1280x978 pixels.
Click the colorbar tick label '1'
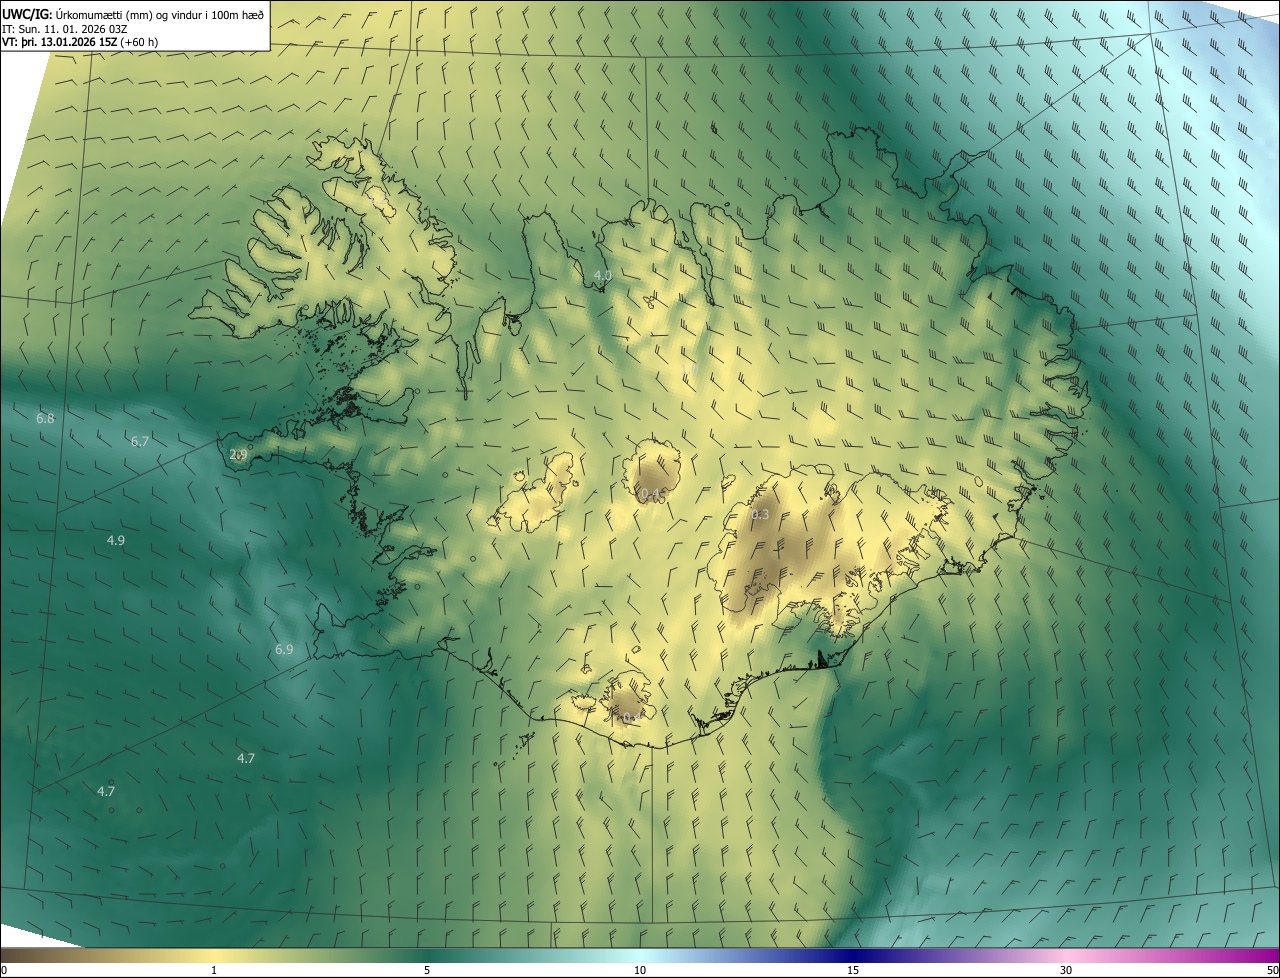(x=214, y=971)
